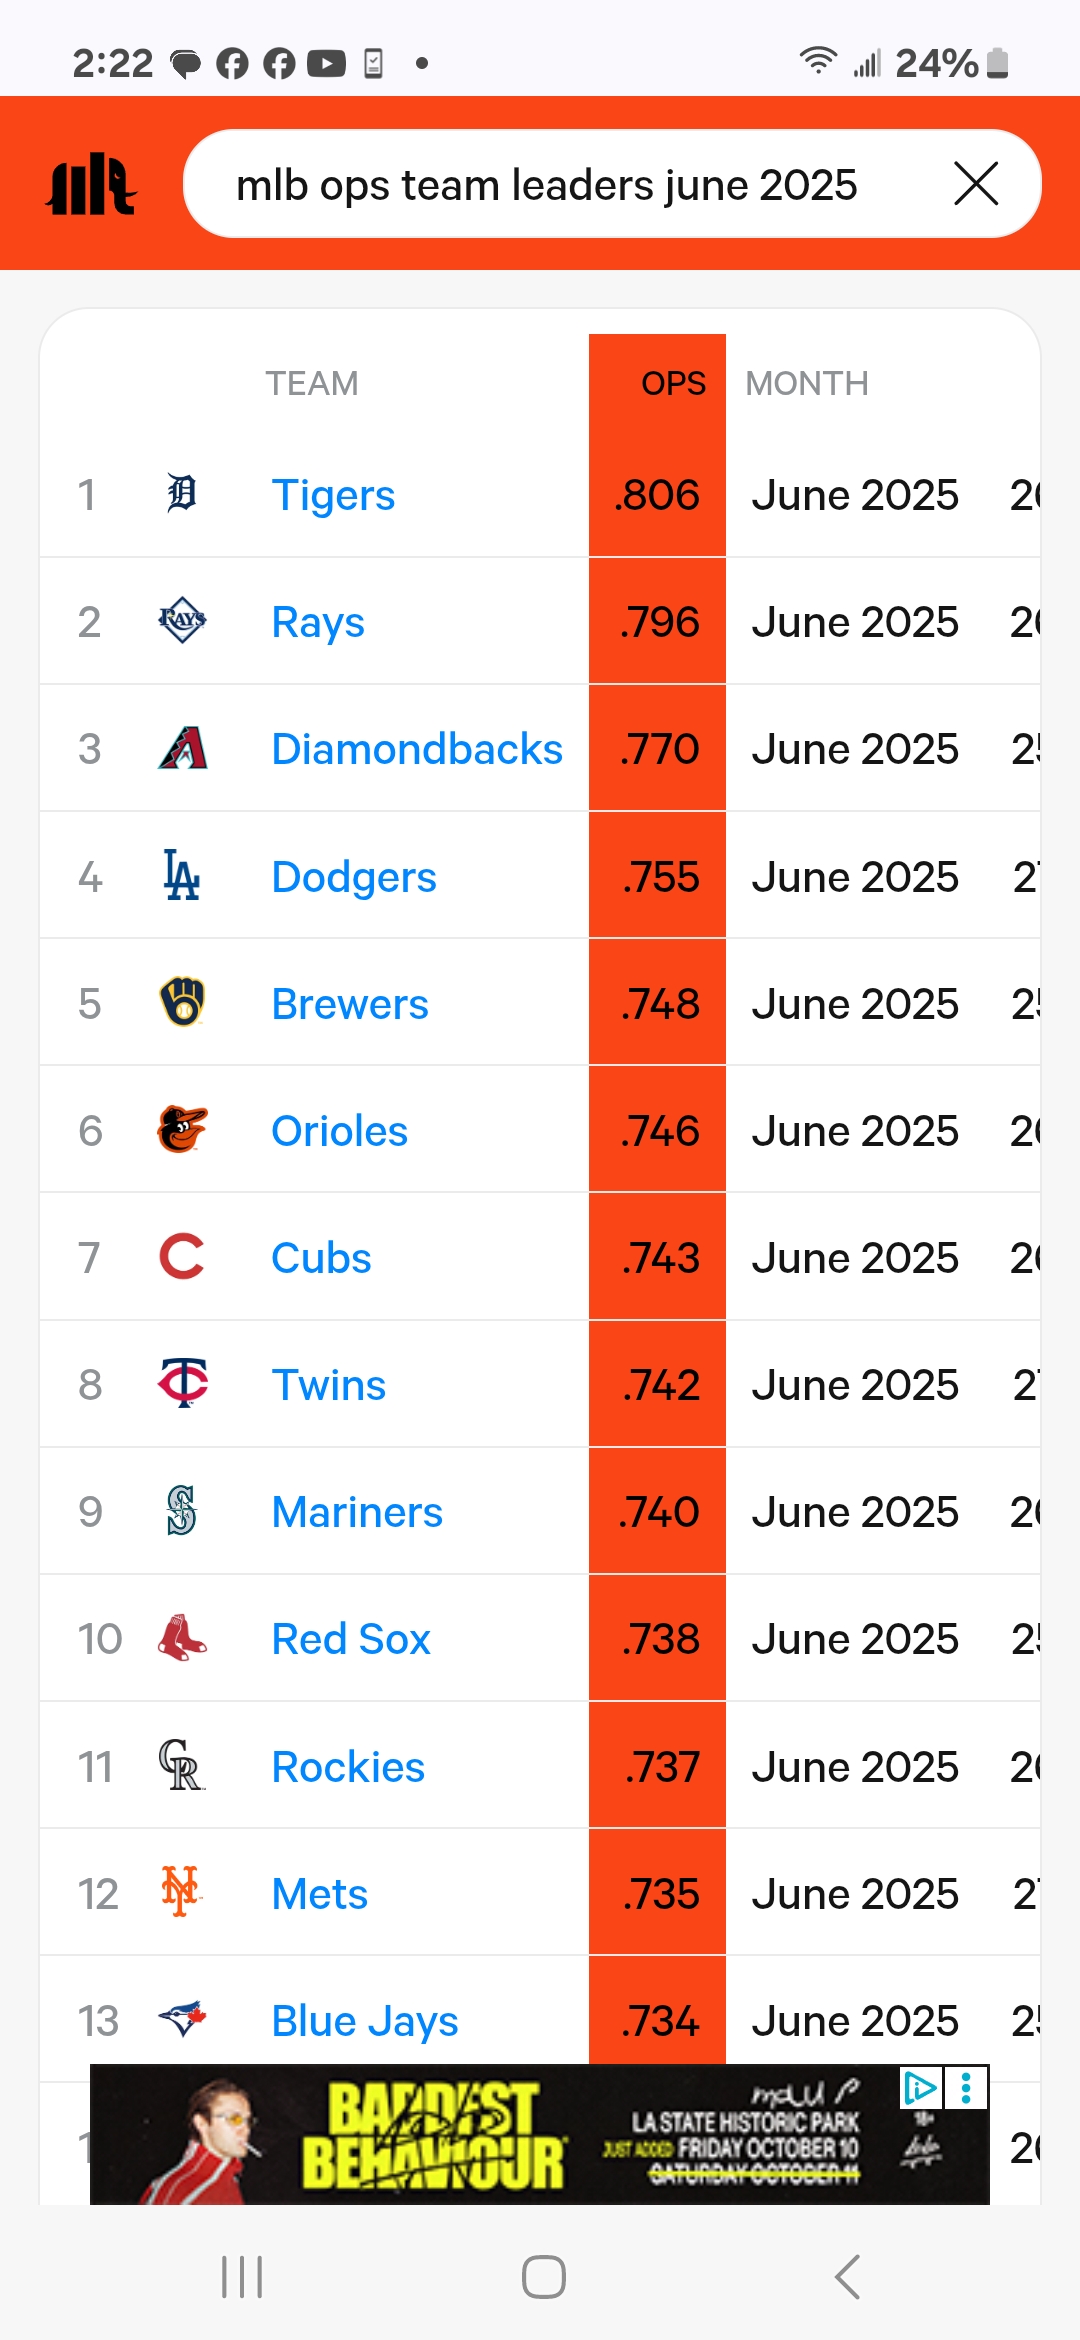Open the Mariners team link
The width and height of the screenshot is (1080, 2340).
357,1512
